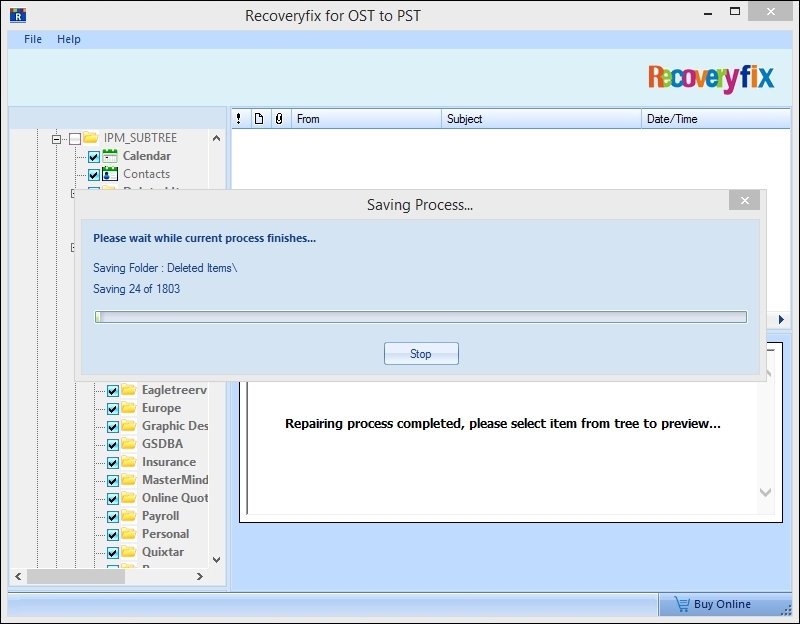Select the GSDBA folder
Viewport: 800px width, 624px height.
(x=162, y=443)
